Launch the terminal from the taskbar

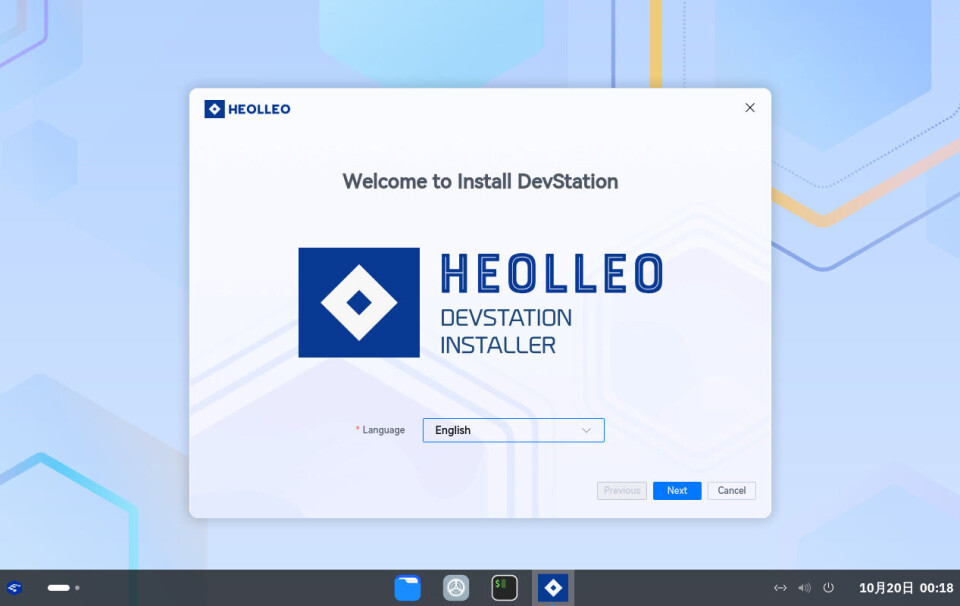coord(504,588)
